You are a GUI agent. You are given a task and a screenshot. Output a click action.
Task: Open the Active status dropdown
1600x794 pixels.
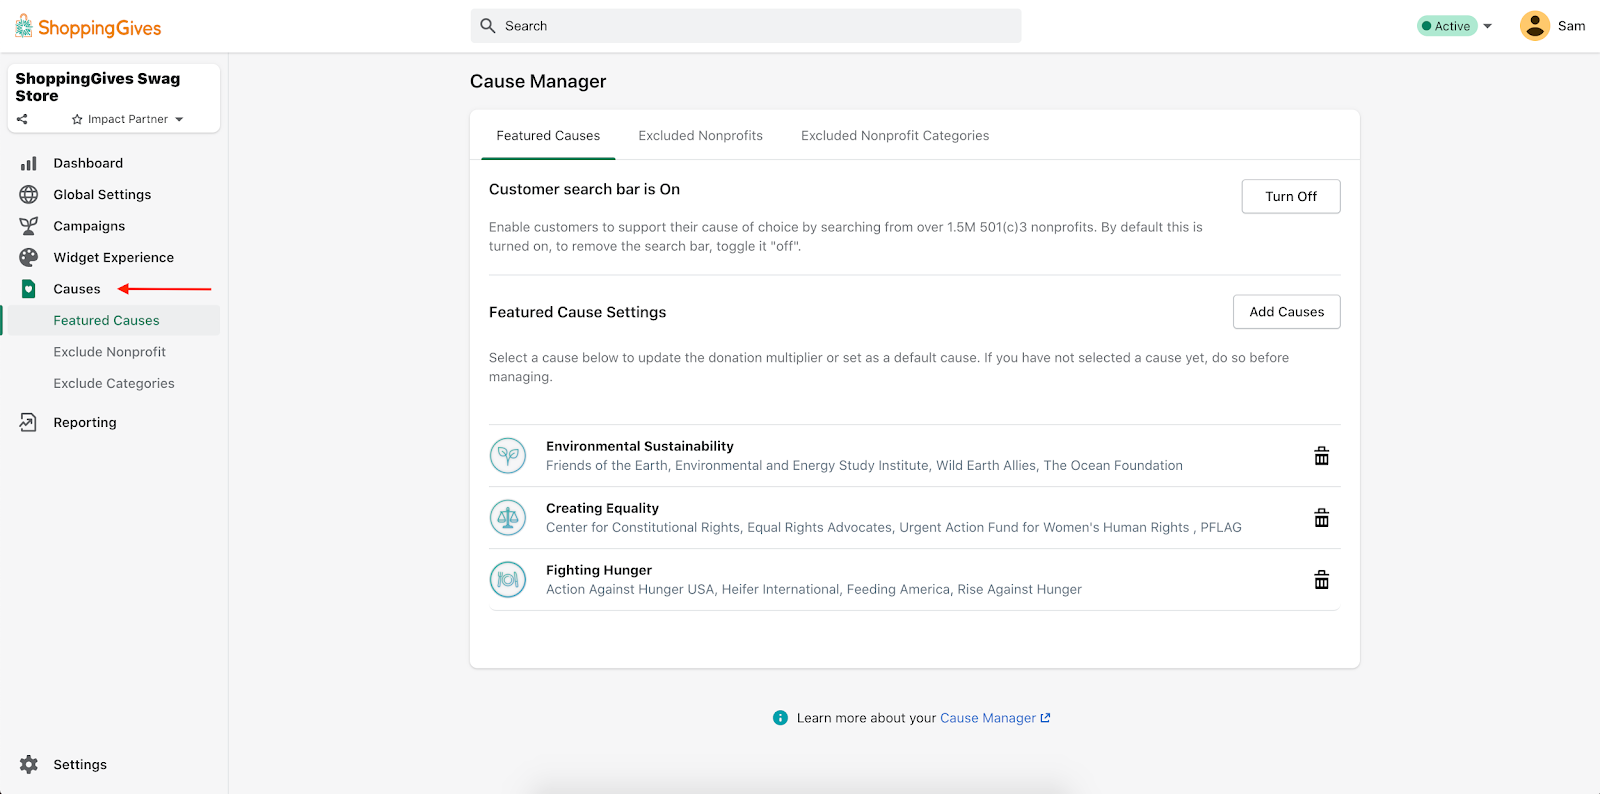(x=1455, y=26)
